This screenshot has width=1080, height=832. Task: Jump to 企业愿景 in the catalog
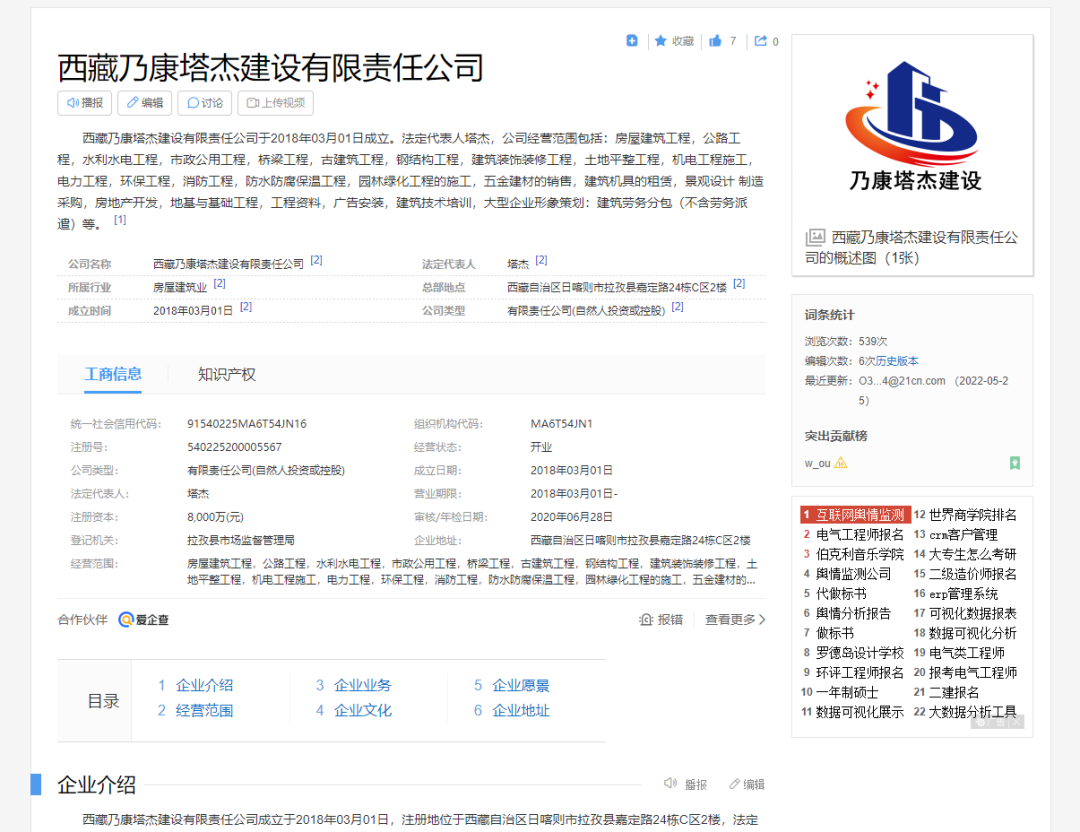(x=521, y=685)
